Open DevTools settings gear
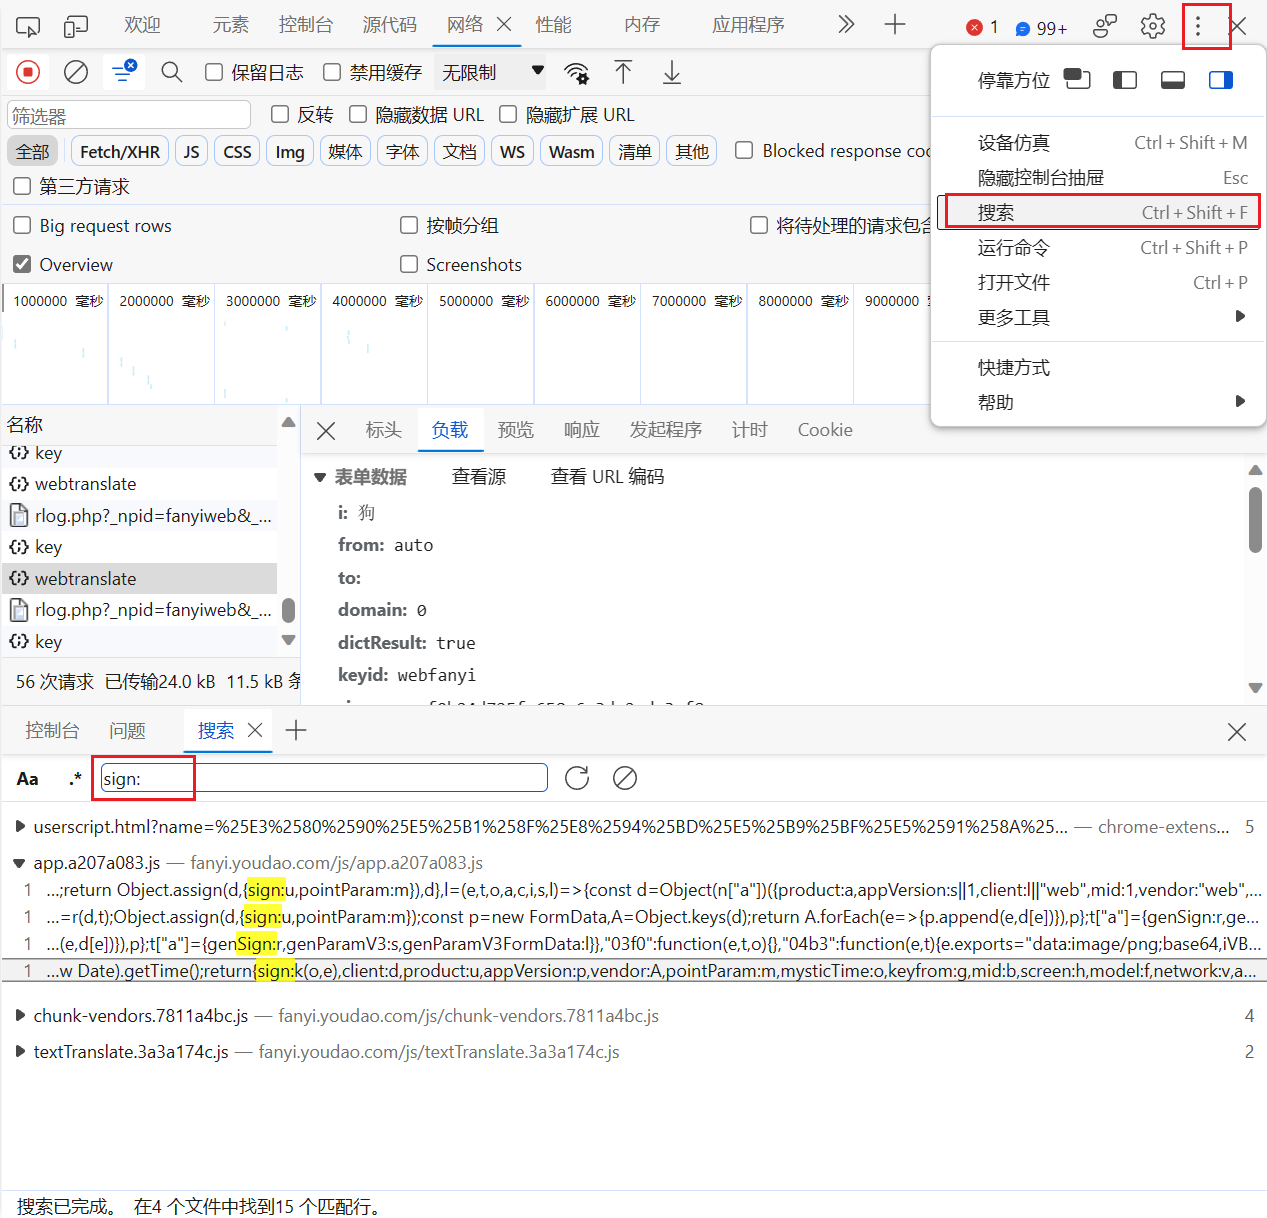 pyautogui.click(x=1153, y=26)
